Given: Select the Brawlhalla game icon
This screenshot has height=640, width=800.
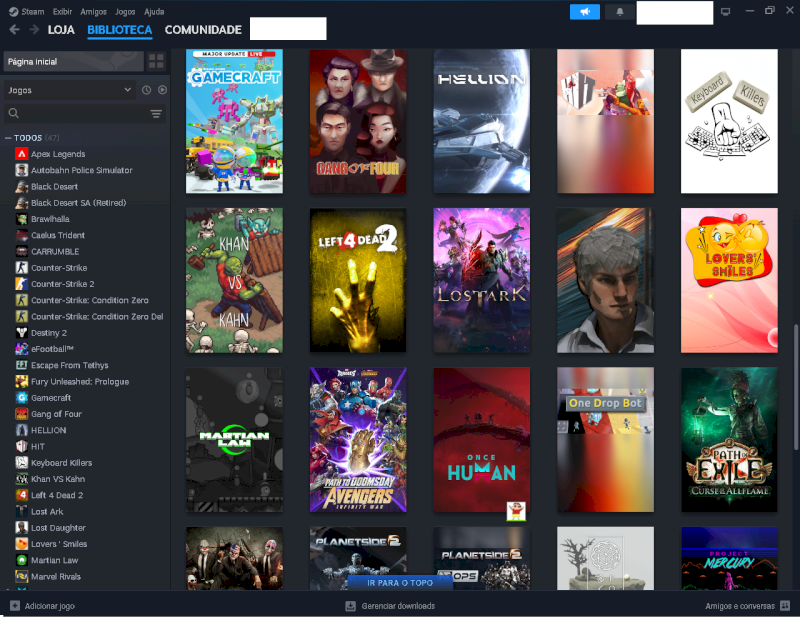Looking at the screenshot, I should (21, 219).
